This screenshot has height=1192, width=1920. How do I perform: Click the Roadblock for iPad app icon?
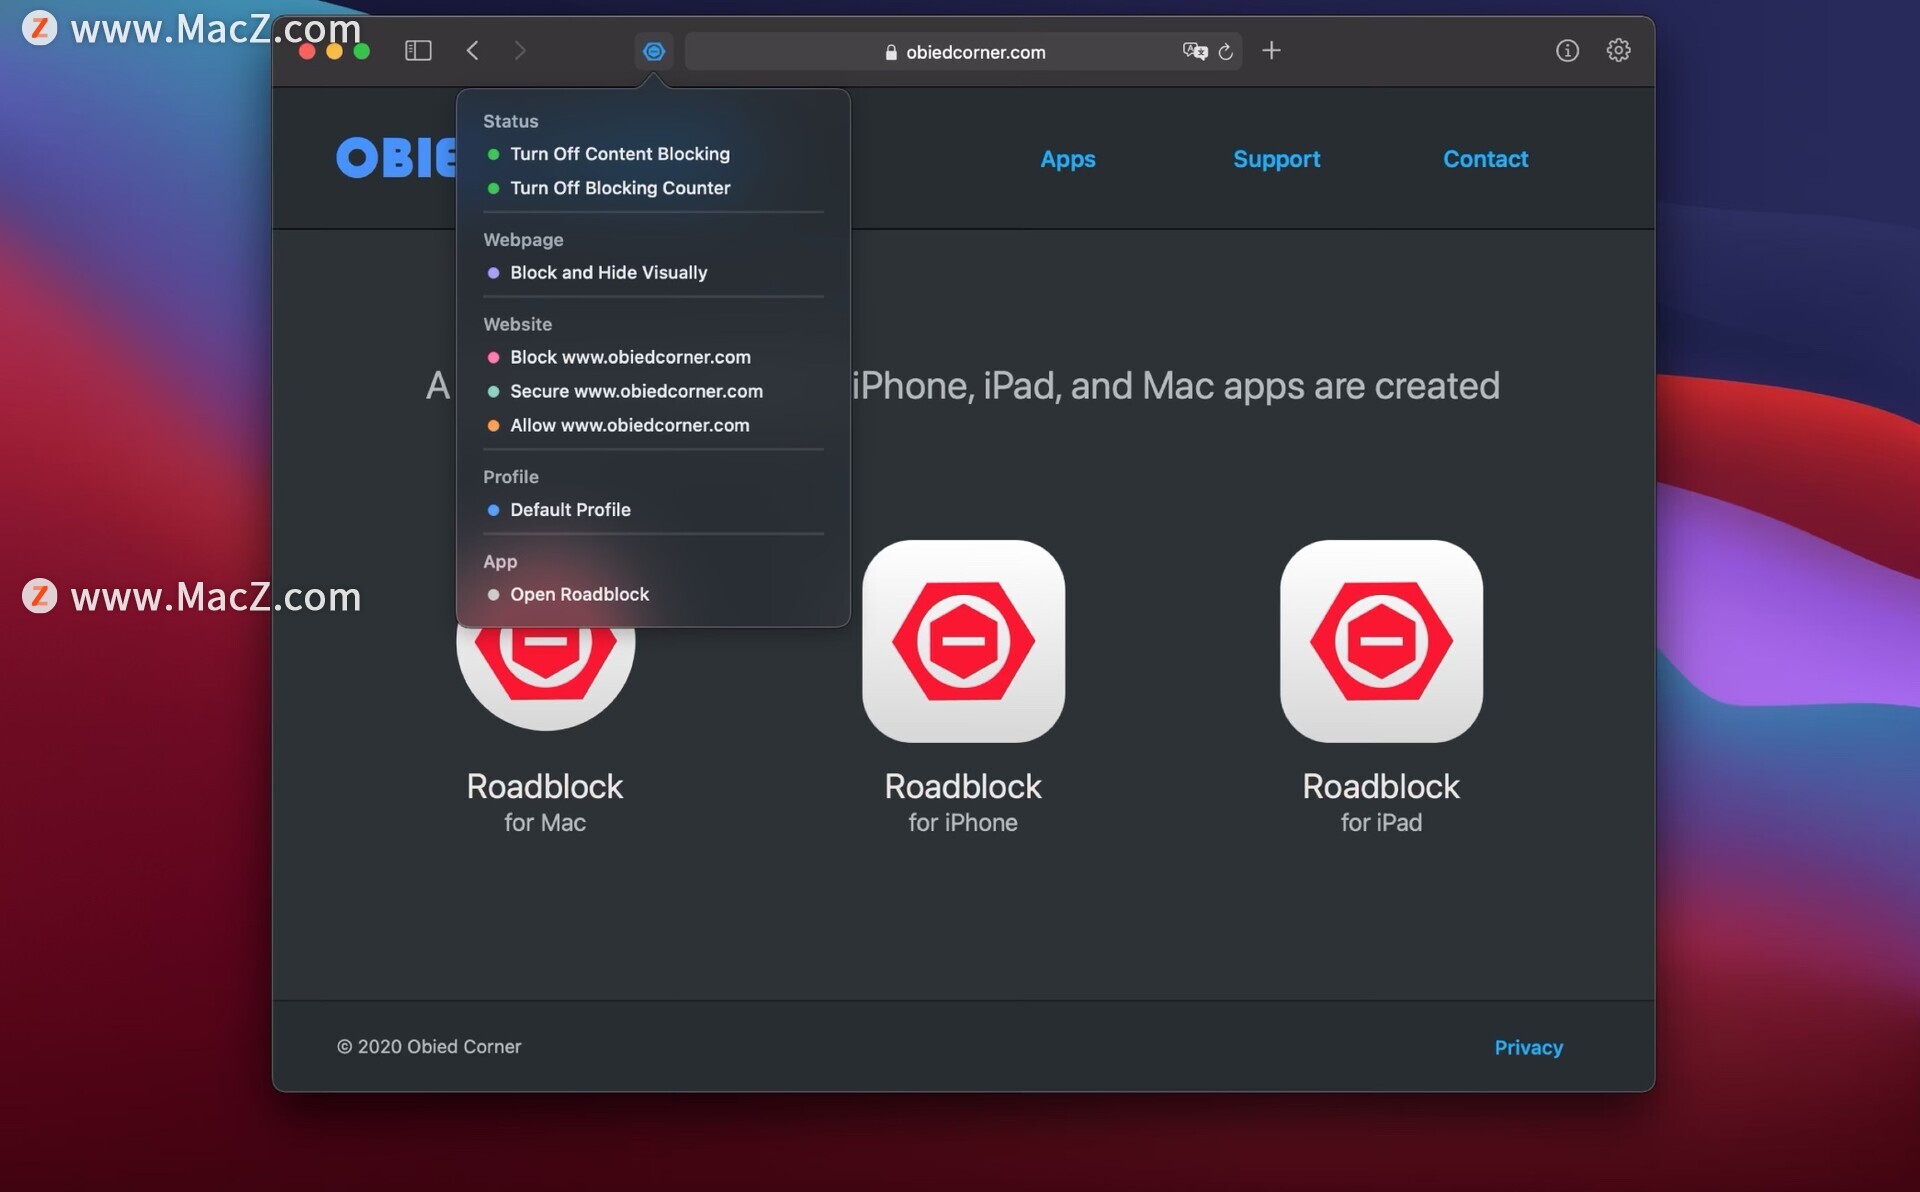tap(1381, 641)
